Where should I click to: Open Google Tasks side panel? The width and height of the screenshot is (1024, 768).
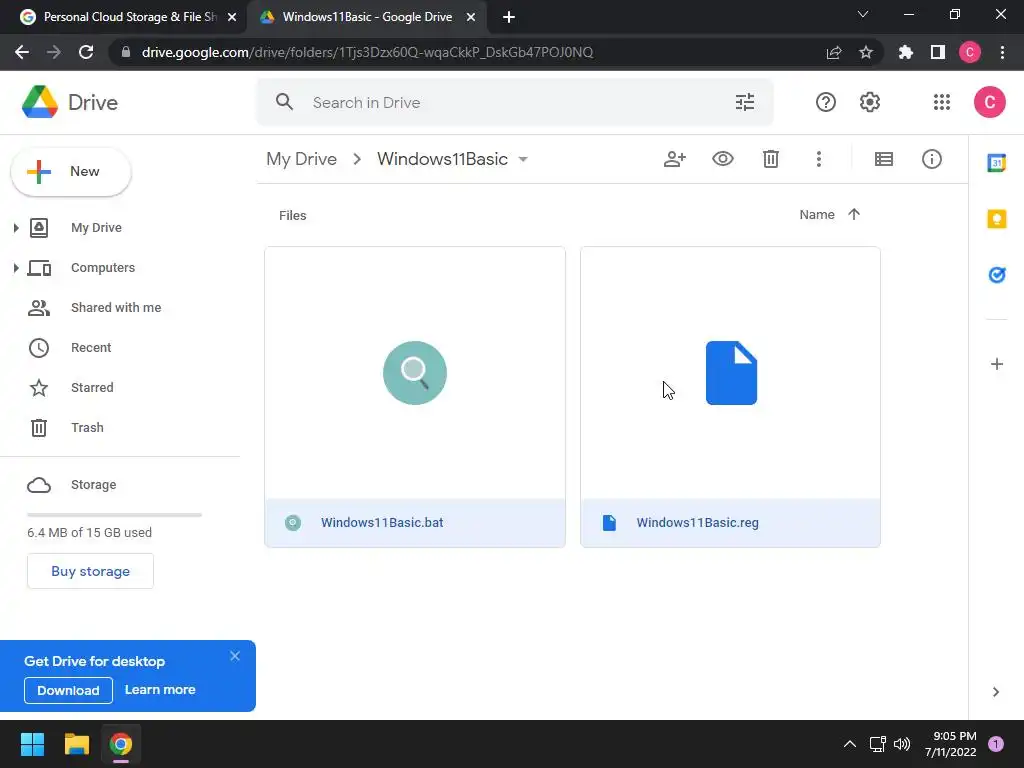point(996,275)
